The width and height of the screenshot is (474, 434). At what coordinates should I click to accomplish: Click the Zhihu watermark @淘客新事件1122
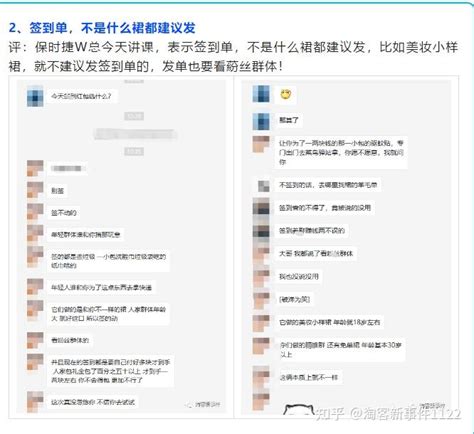coord(388,413)
